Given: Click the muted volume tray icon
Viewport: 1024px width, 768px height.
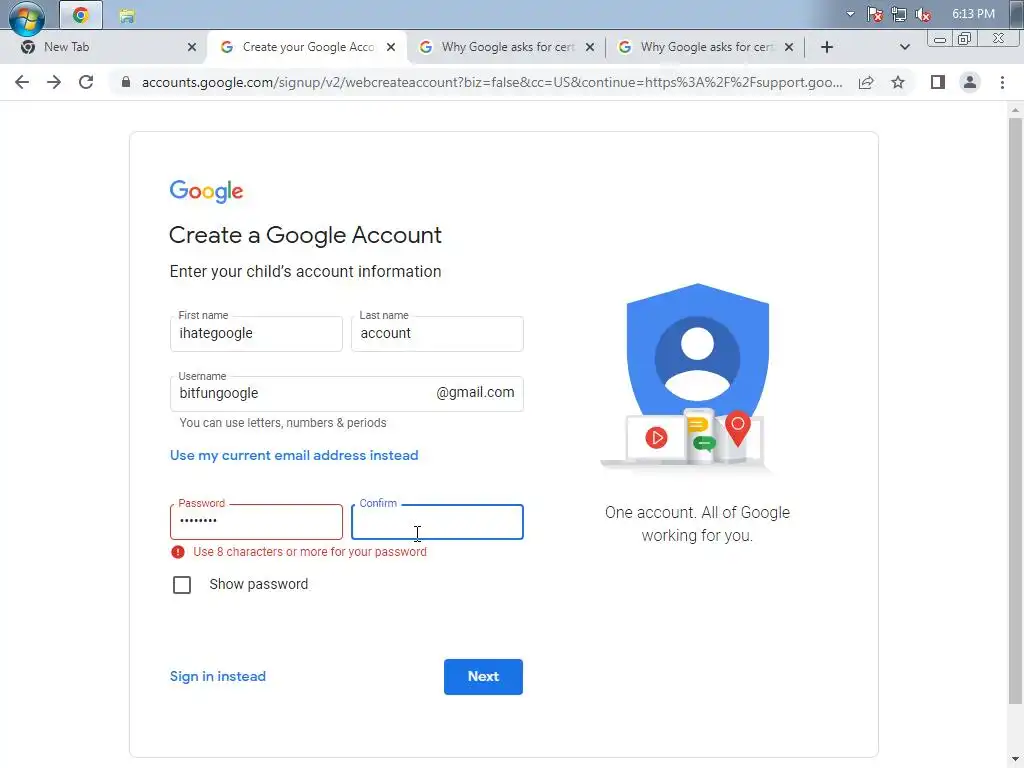Looking at the screenshot, I should 923,14.
